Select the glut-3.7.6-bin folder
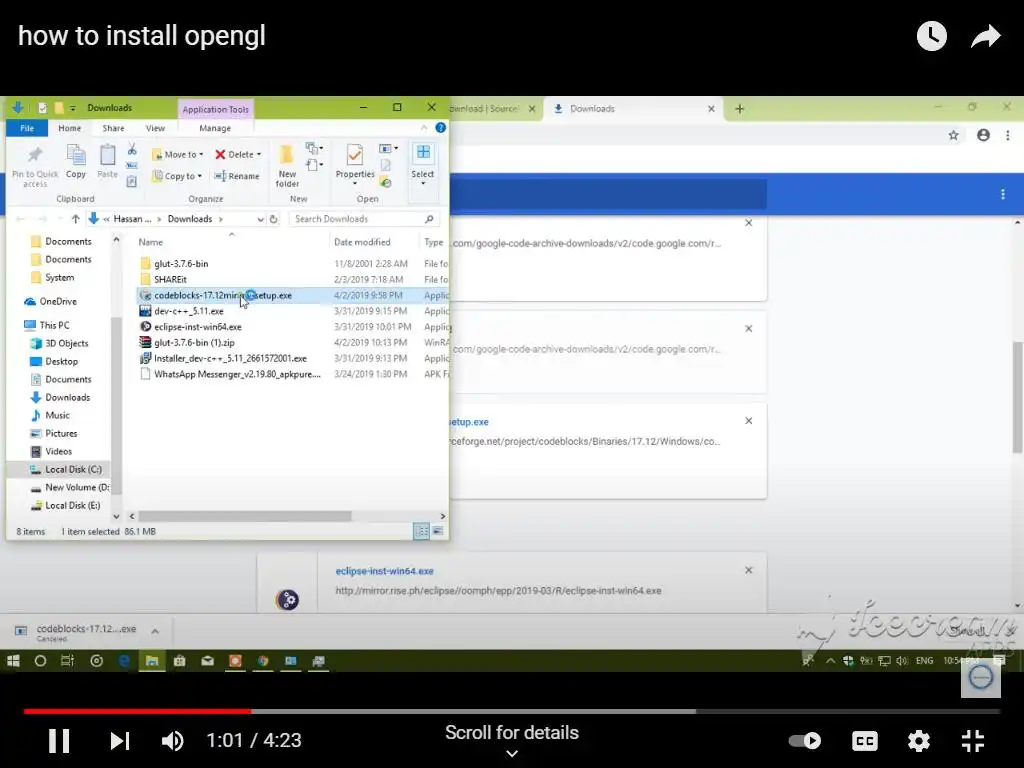The height and width of the screenshot is (768, 1024). (182, 264)
